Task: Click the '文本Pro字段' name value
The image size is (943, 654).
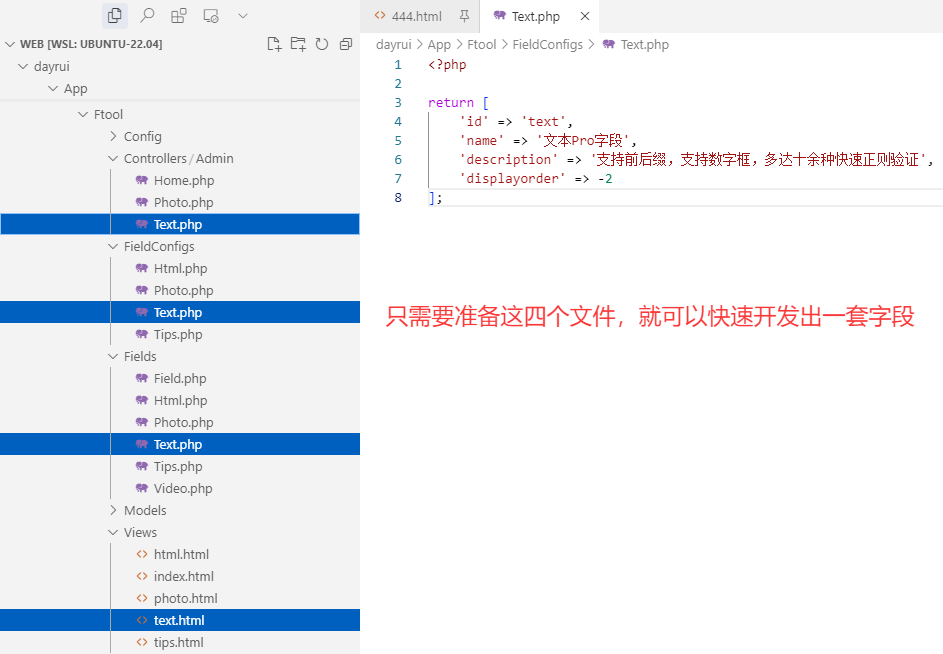Action: [583, 140]
